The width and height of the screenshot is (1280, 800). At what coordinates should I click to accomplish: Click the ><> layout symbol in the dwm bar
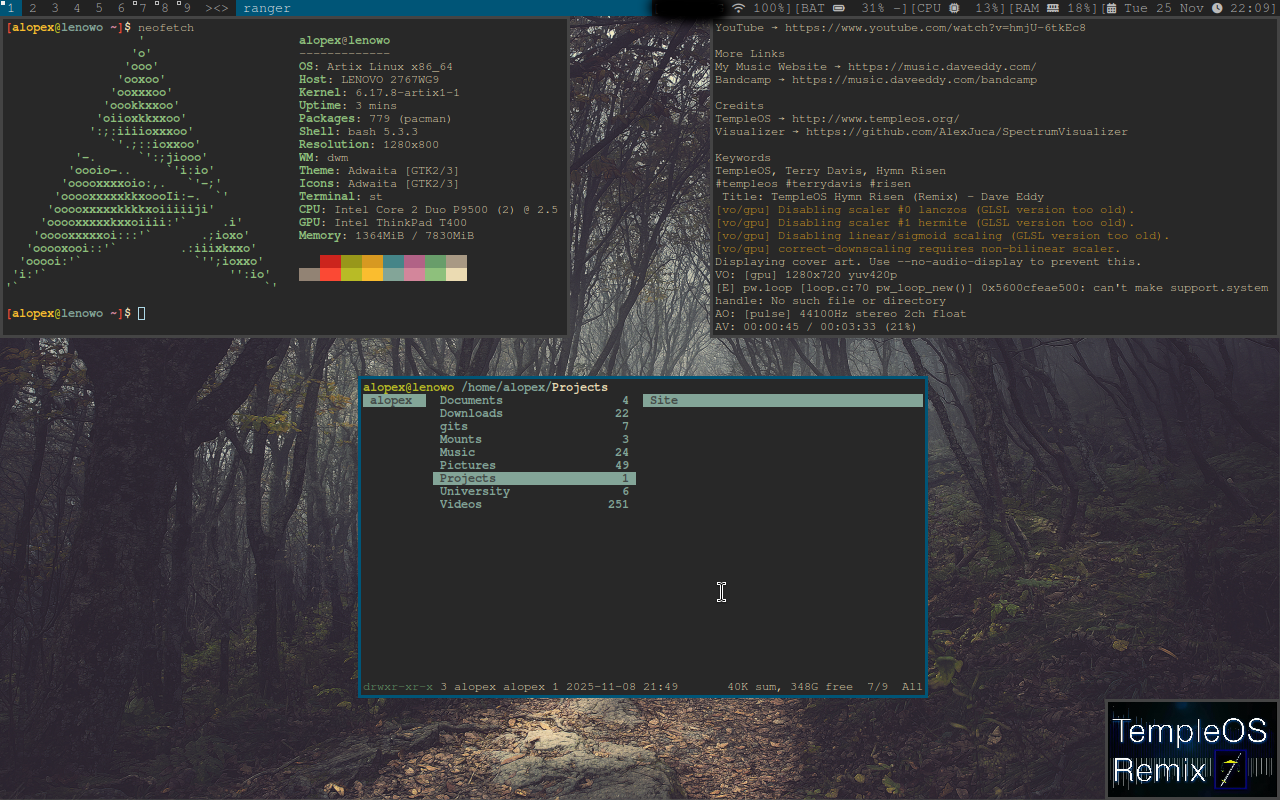click(216, 8)
